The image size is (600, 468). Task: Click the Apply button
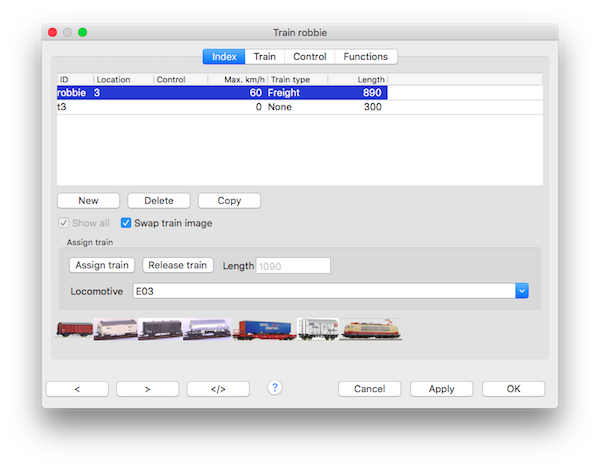tap(441, 389)
